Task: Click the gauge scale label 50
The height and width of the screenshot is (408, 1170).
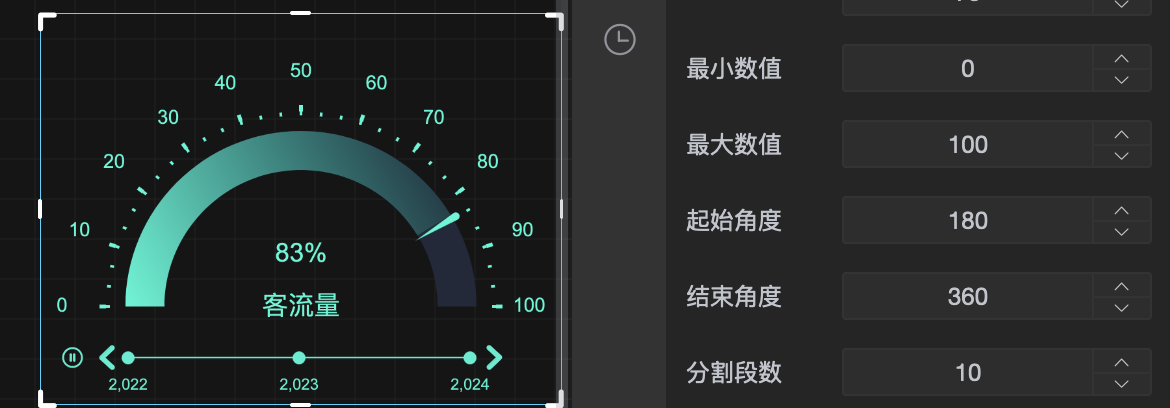Action: tap(301, 71)
